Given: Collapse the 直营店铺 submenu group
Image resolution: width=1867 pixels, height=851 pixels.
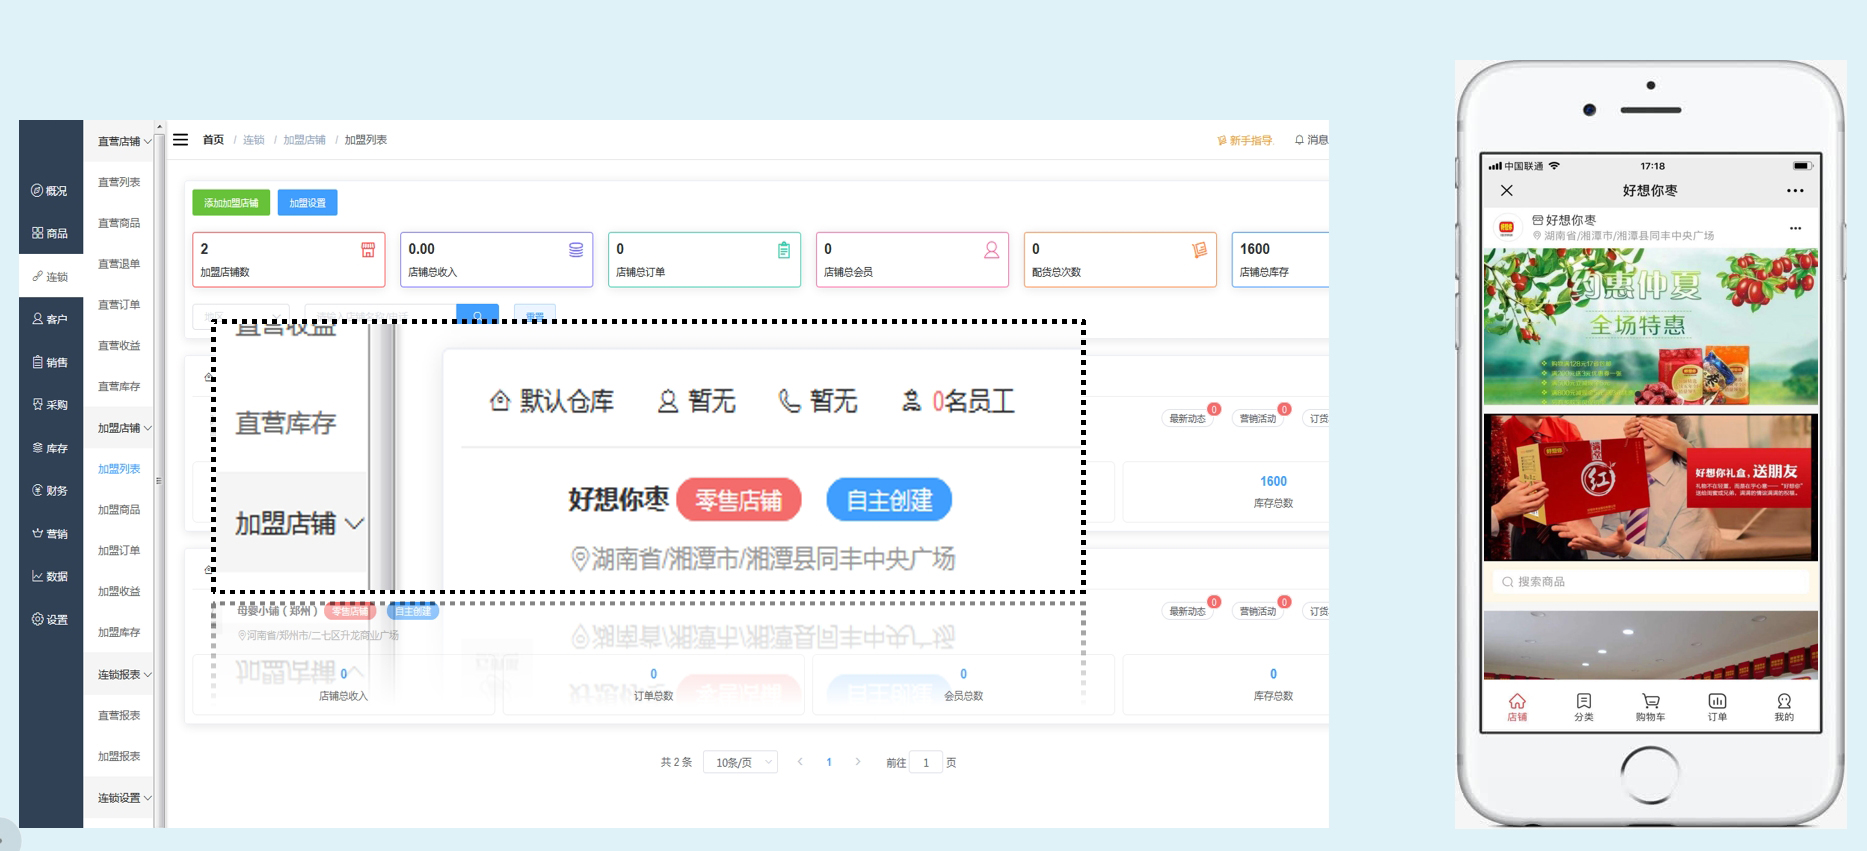Looking at the screenshot, I should pos(124,141).
